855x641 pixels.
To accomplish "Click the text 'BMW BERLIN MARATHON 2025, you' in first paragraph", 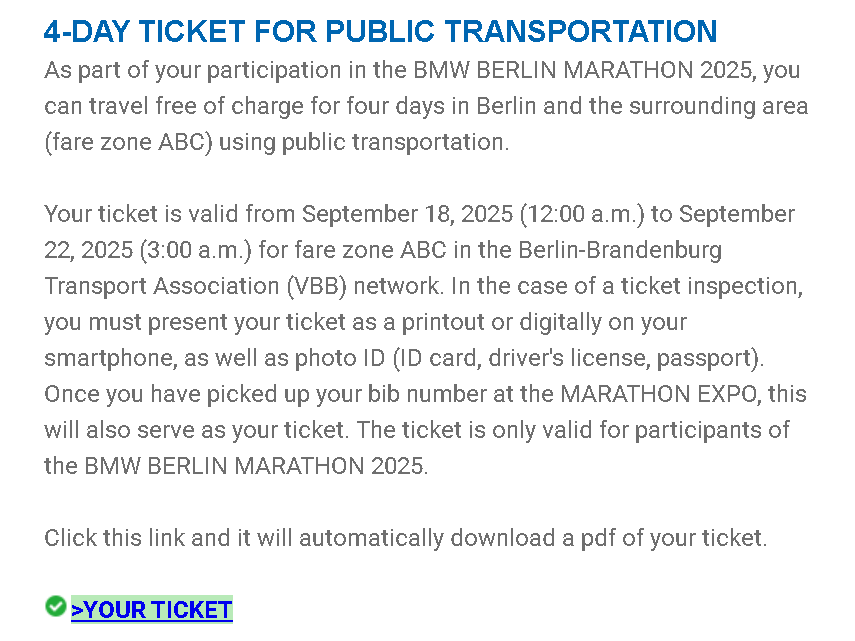I will pos(606,70).
